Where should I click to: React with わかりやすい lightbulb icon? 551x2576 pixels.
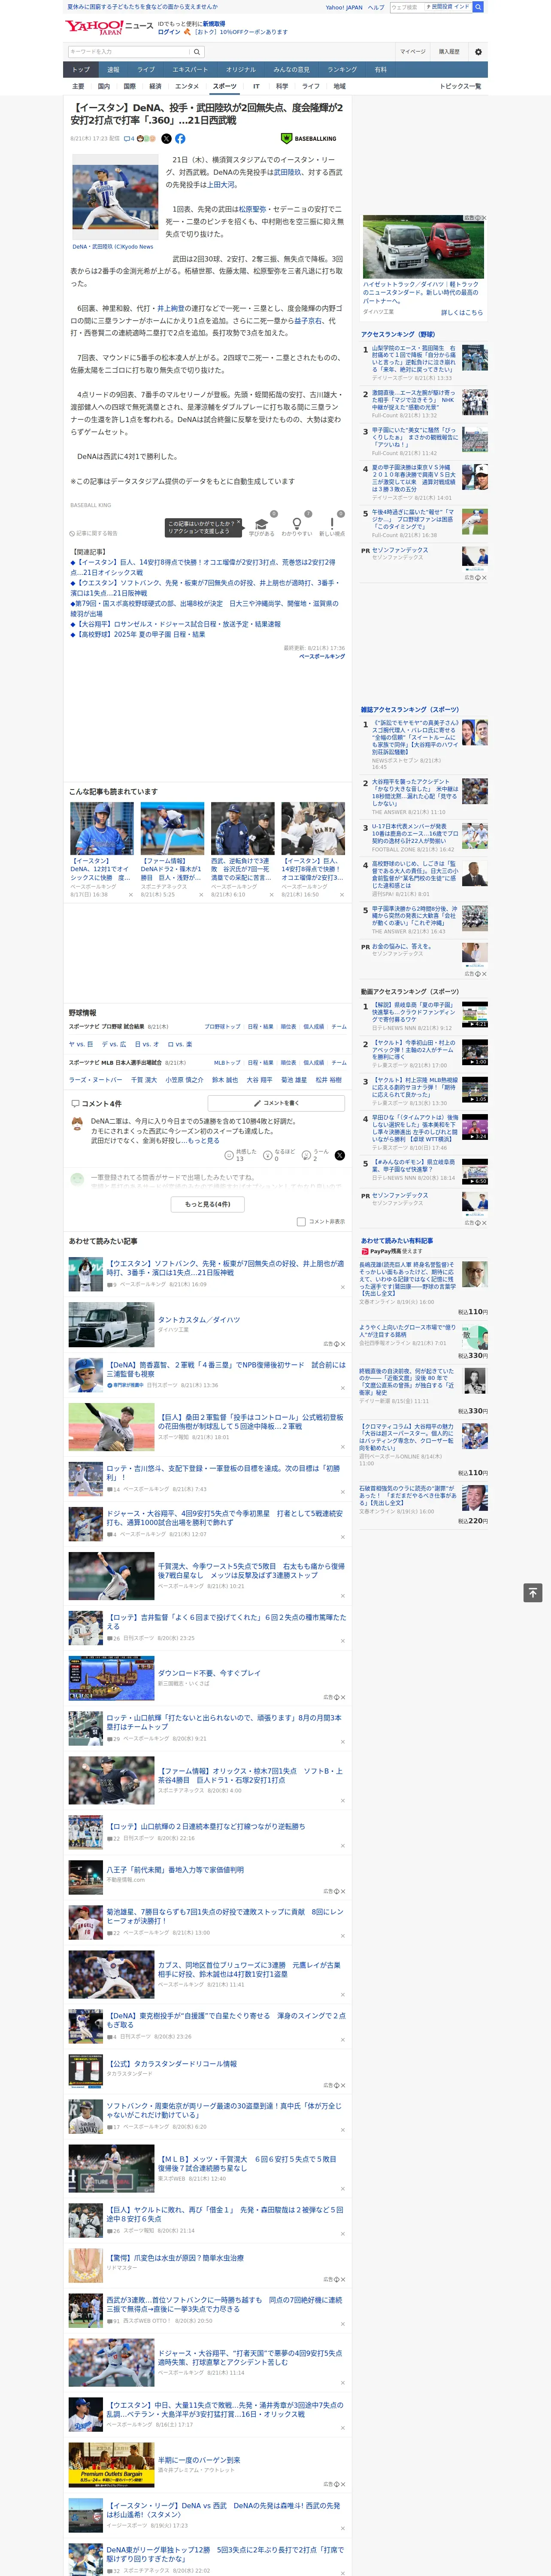(x=296, y=524)
